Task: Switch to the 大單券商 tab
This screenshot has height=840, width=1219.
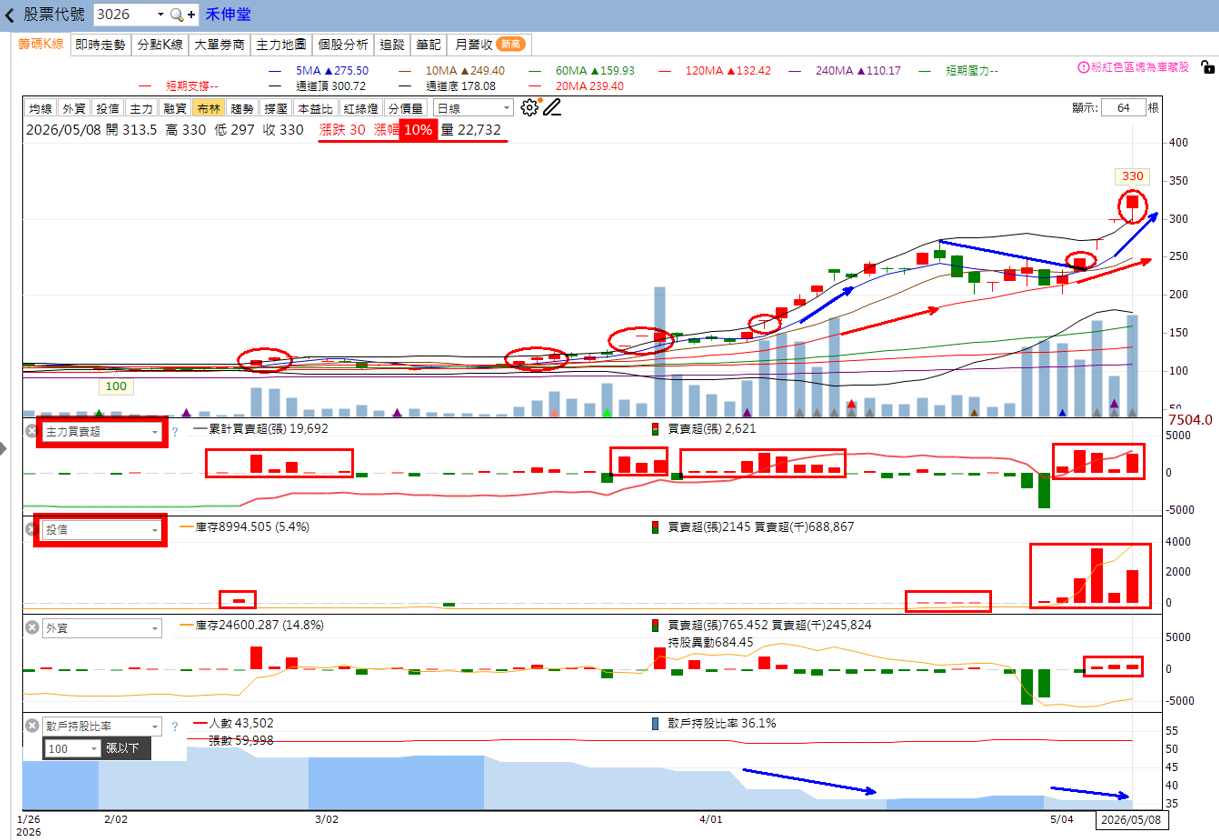Action: tap(220, 44)
